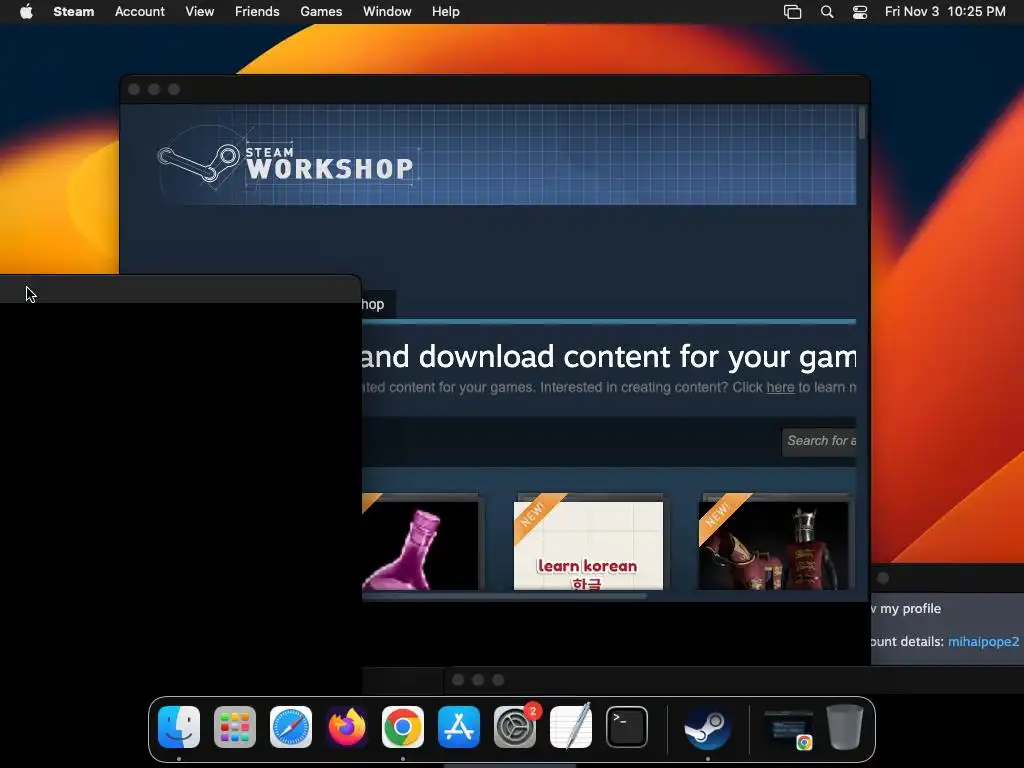This screenshot has height=768, width=1024.
Task: Click the 'here' link in Workshop description
Action: pos(780,387)
